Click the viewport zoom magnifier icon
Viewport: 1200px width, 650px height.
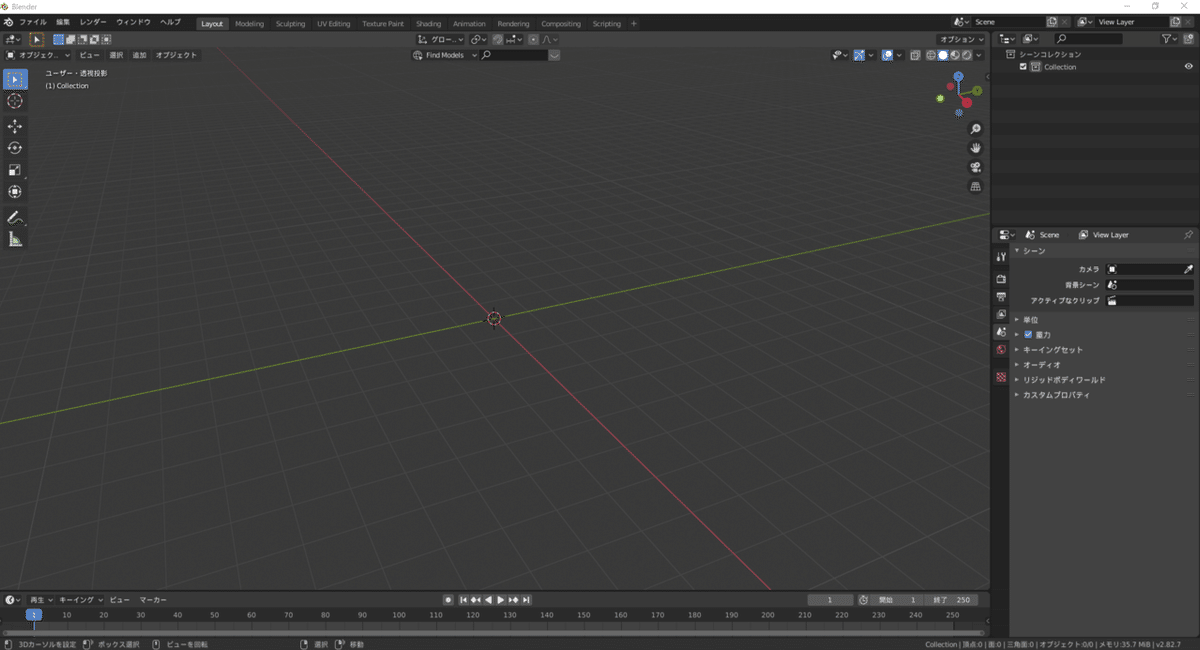(x=976, y=129)
